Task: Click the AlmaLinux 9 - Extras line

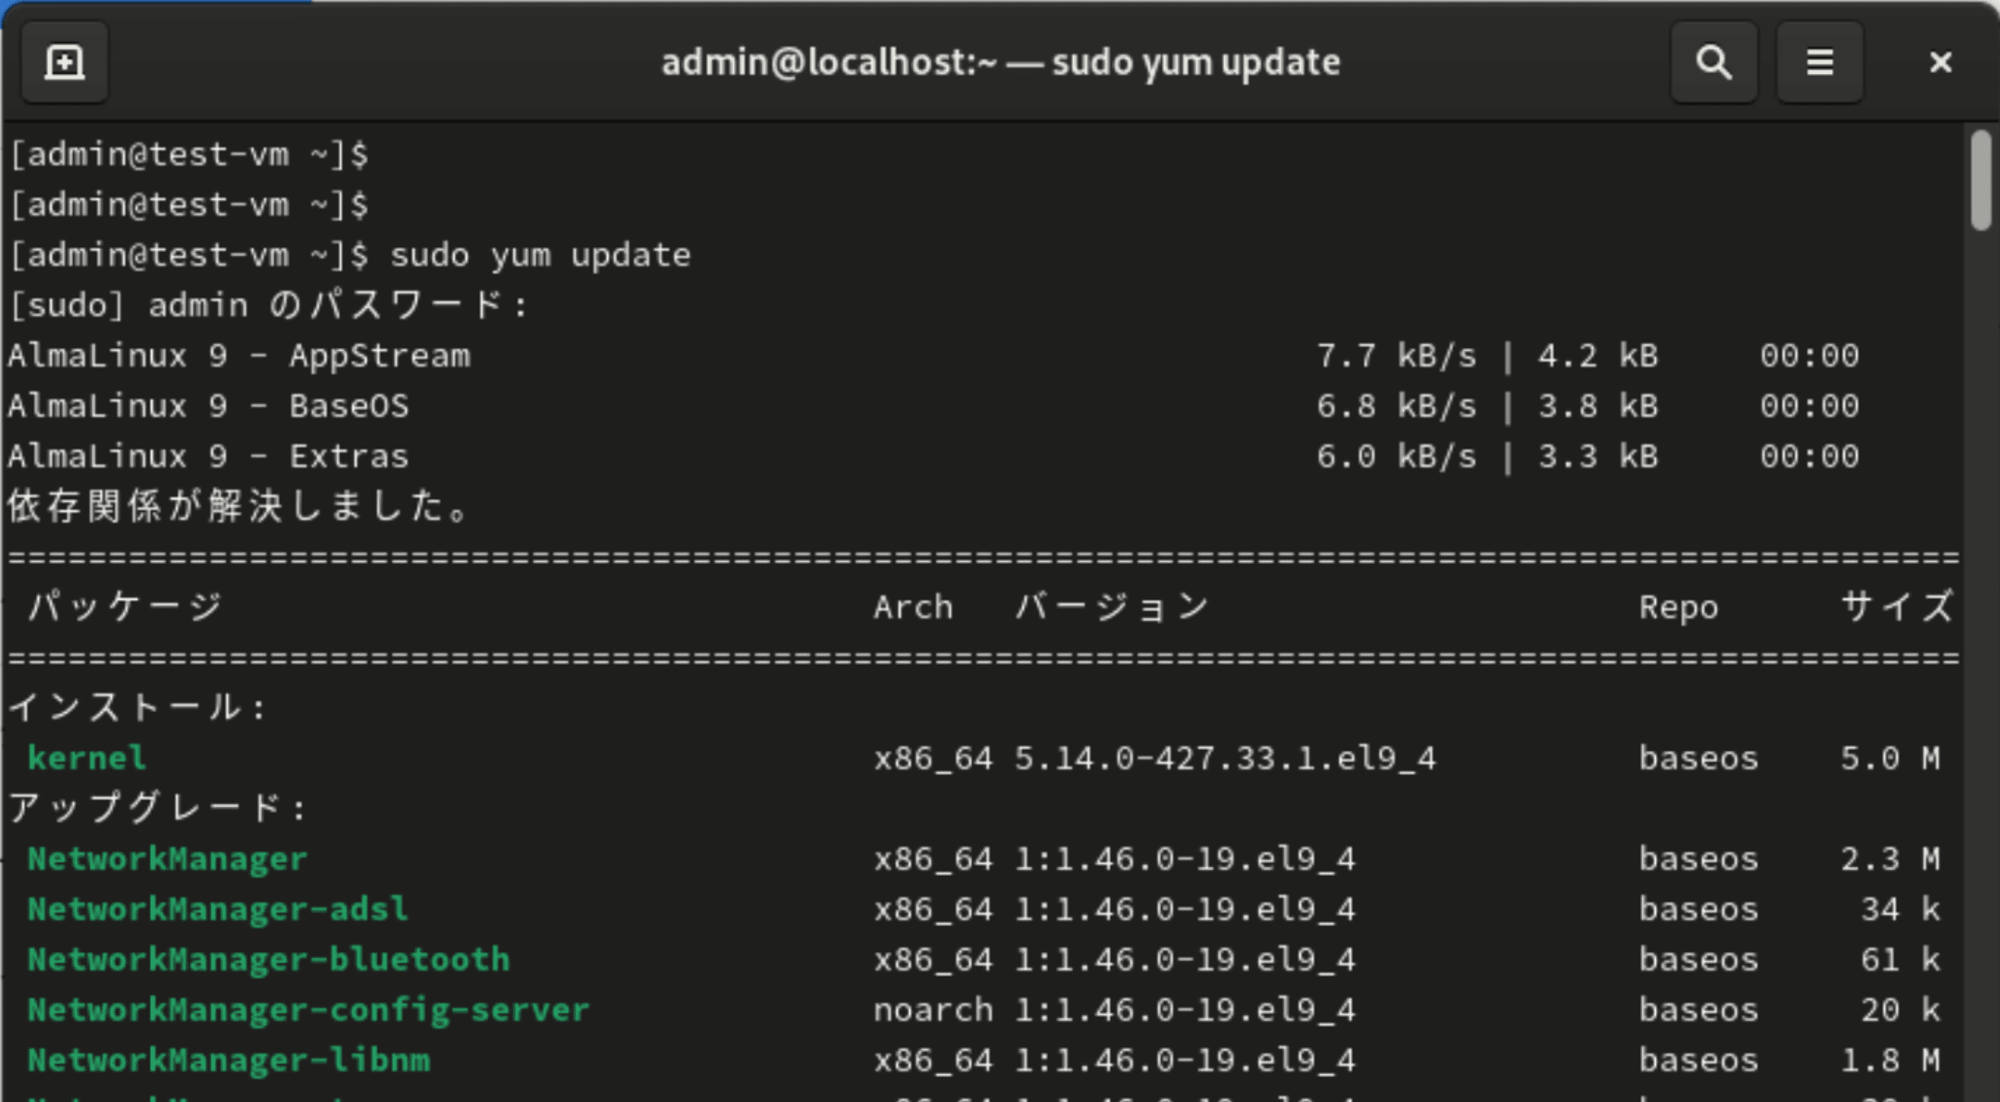Action: (933, 456)
